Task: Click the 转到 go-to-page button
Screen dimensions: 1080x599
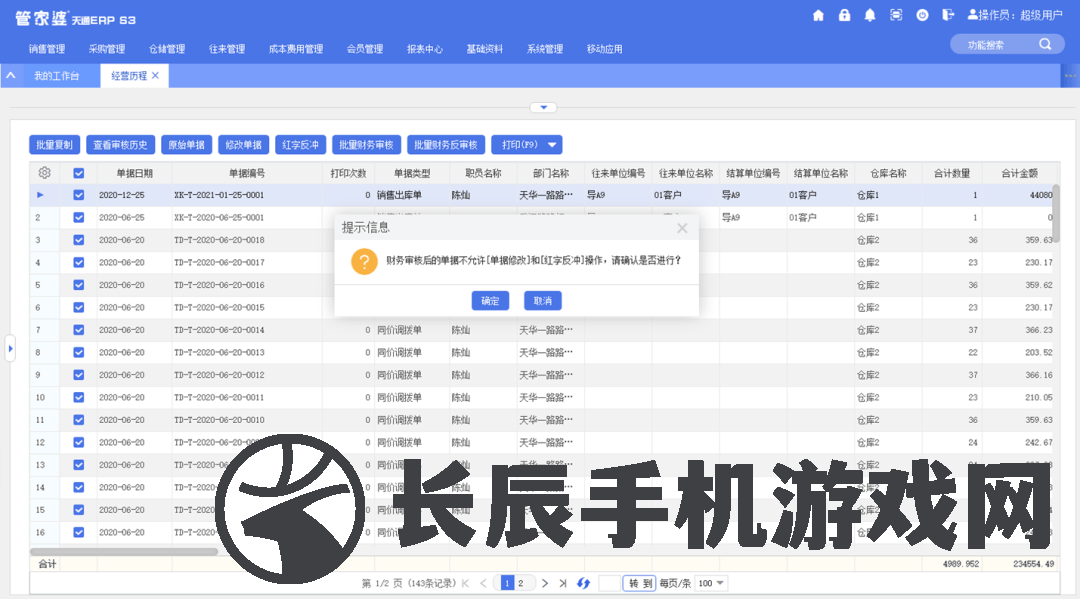Action: pos(640,583)
